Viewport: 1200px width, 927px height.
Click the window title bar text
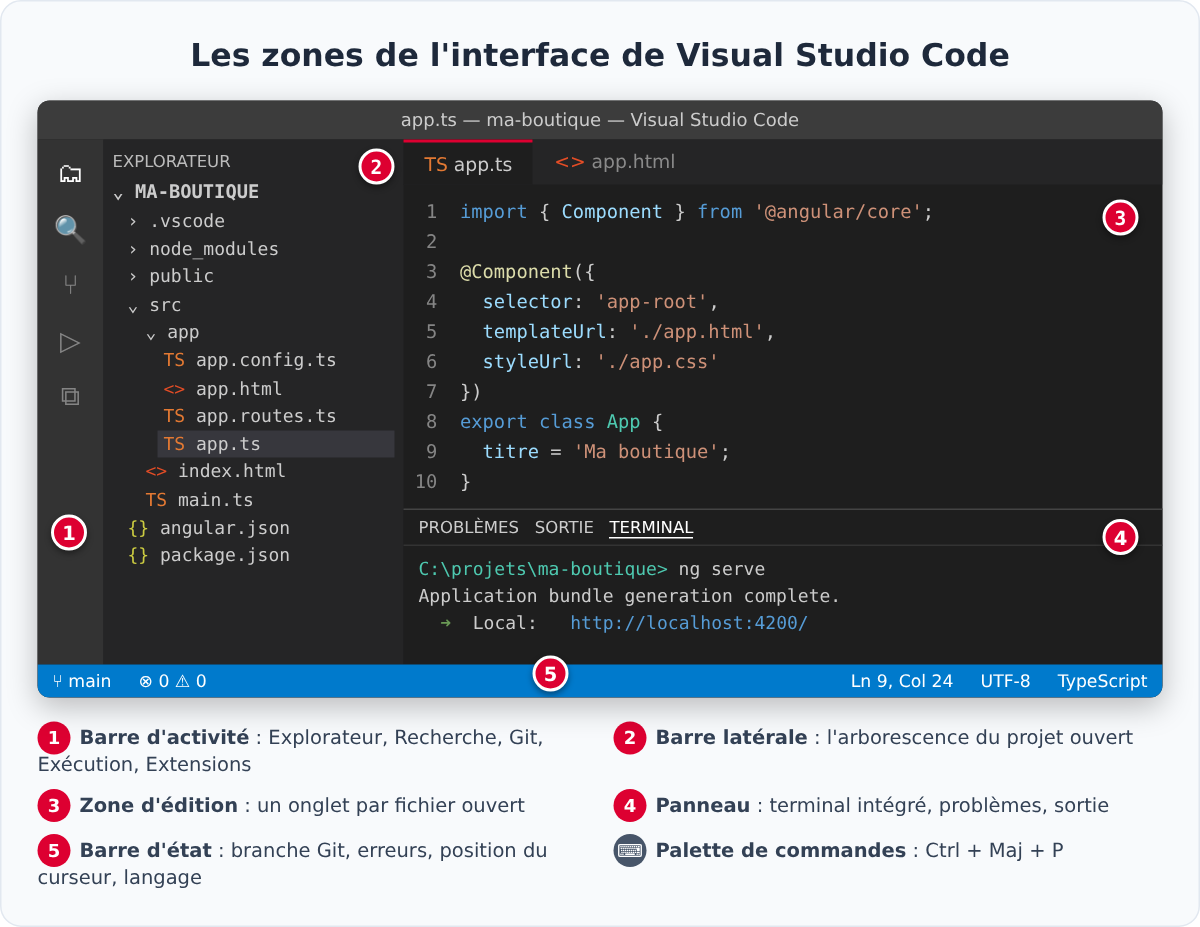pyautogui.click(x=600, y=120)
